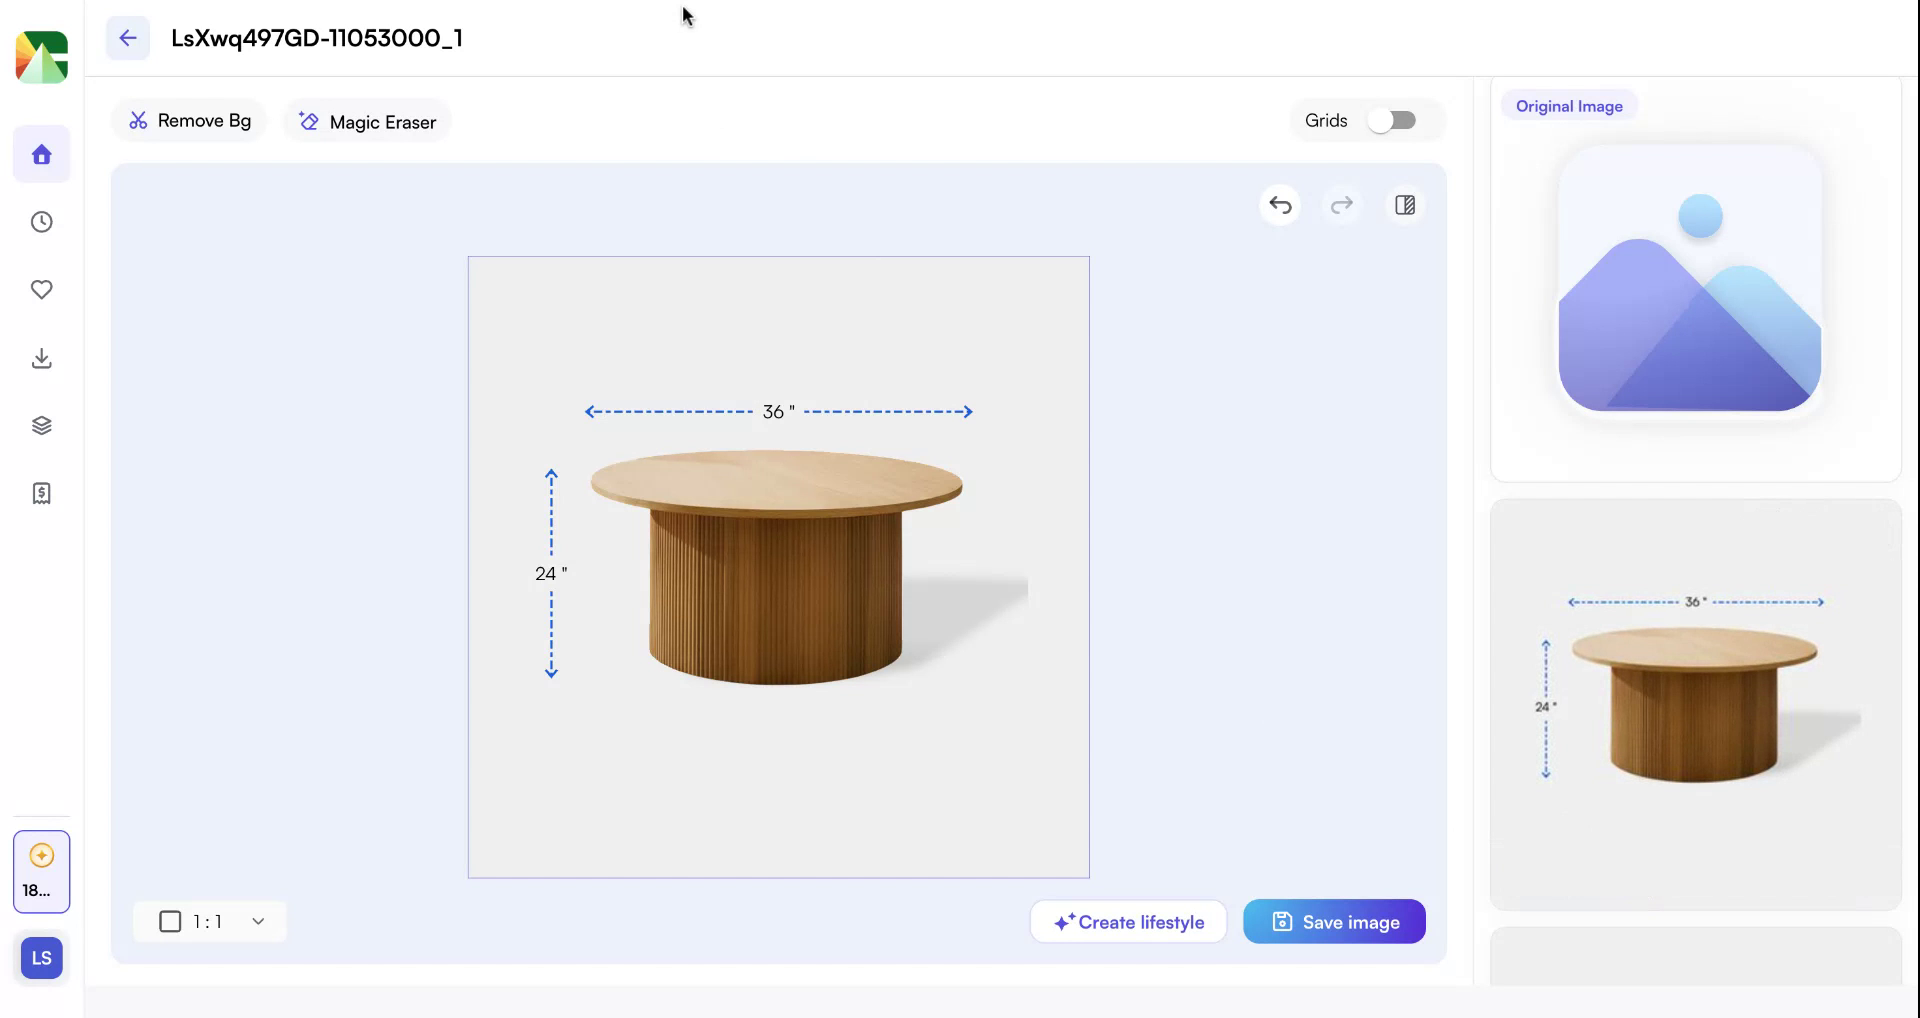
Task: Open the Billing receipt icon in the sidebar
Action: [41, 492]
